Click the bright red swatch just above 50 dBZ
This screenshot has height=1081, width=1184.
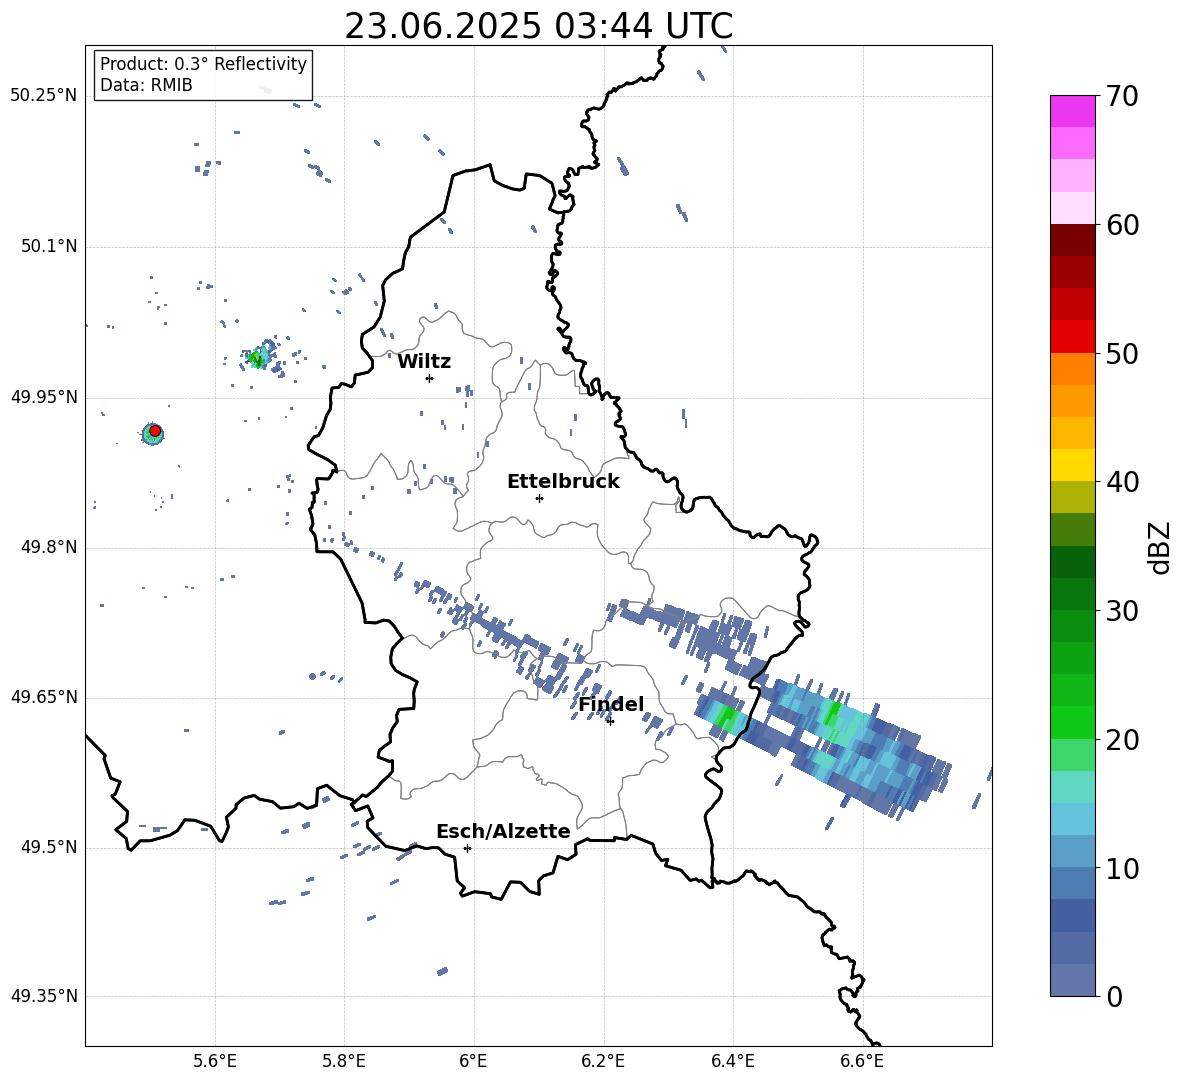[x=1072, y=337]
